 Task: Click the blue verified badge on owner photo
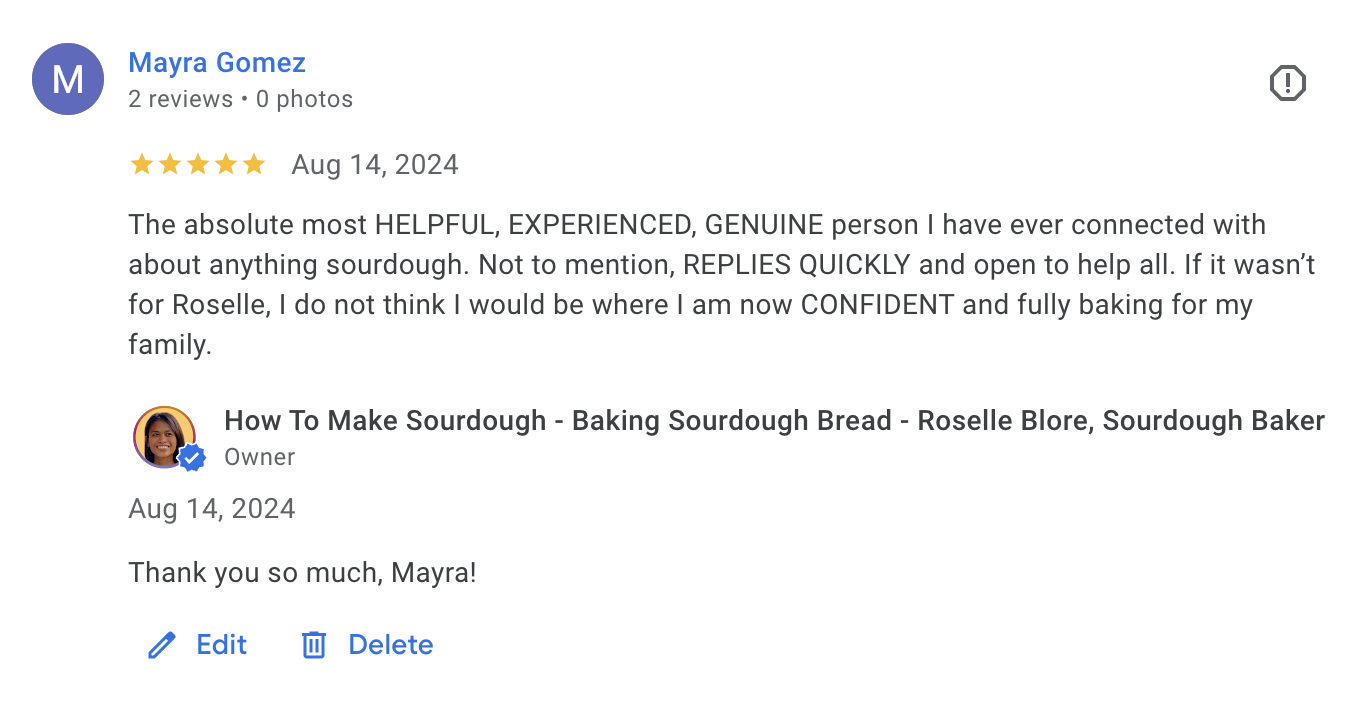click(192, 457)
